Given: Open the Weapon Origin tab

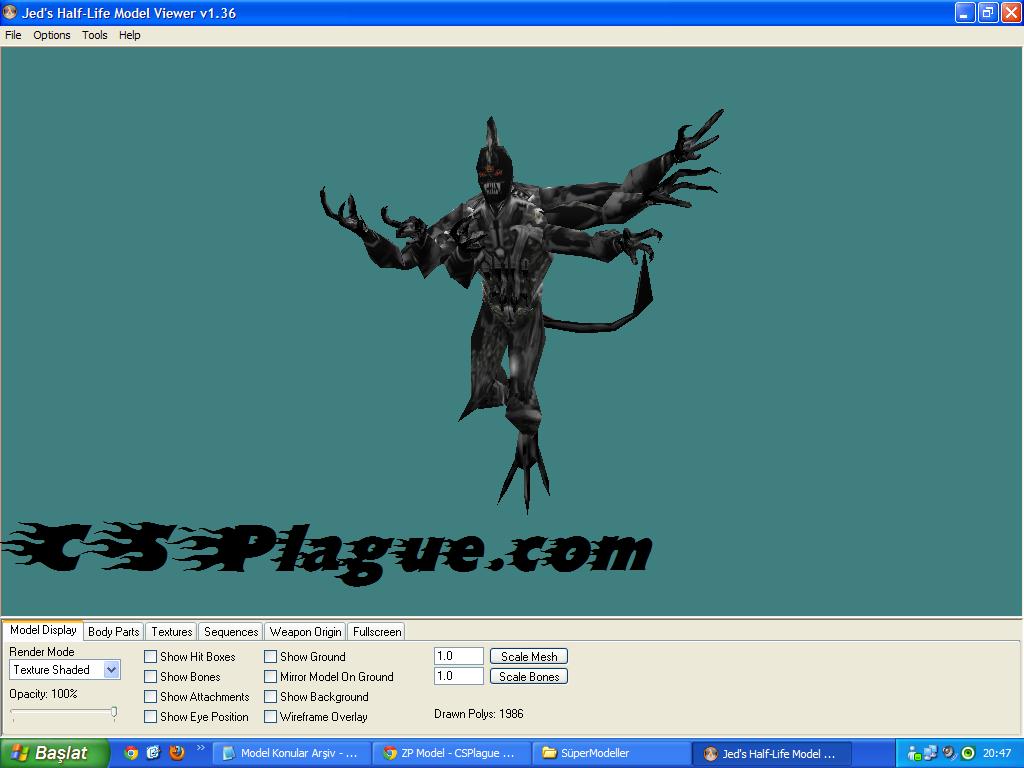Looking at the screenshot, I should point(306,632).
